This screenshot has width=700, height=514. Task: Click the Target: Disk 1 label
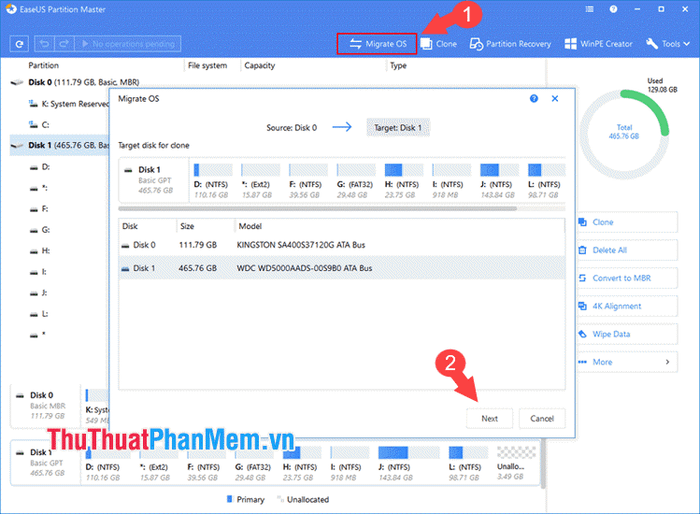point(398,128)
